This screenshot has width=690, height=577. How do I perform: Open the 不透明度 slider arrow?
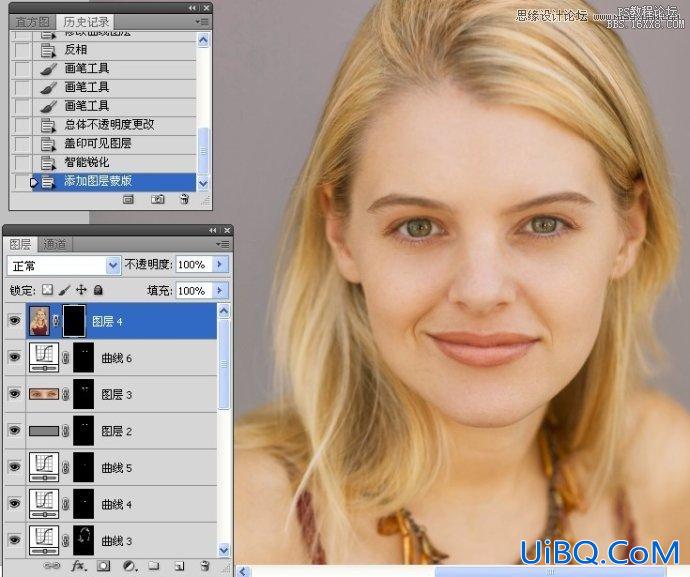pos(220,265)
